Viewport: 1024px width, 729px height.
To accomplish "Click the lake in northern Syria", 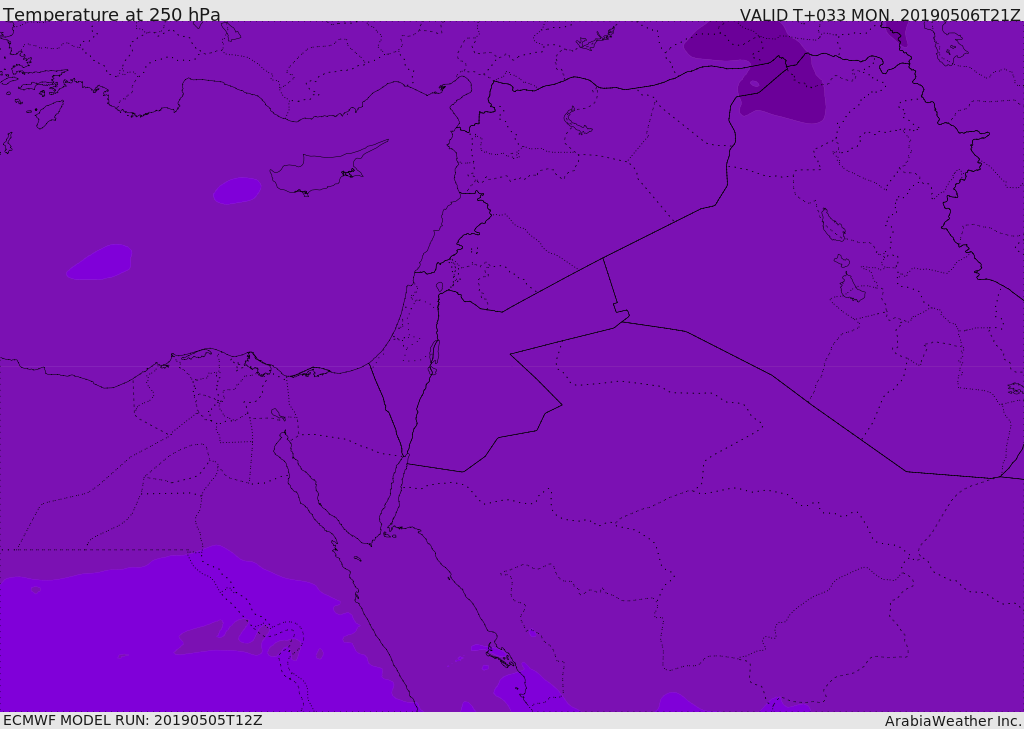I will (577, 122).
